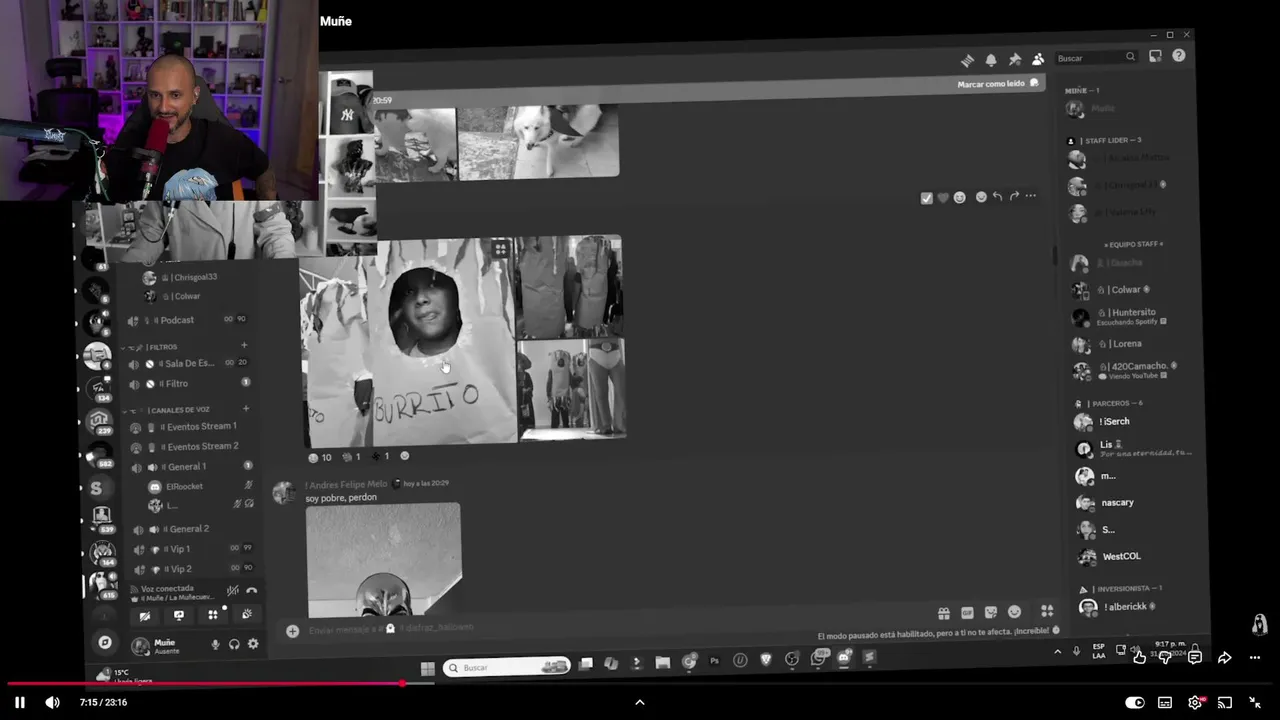Mute the Discord microphone
This screenshot has height=720, width=1280.
pyautogui.click(x=215, y=645)
